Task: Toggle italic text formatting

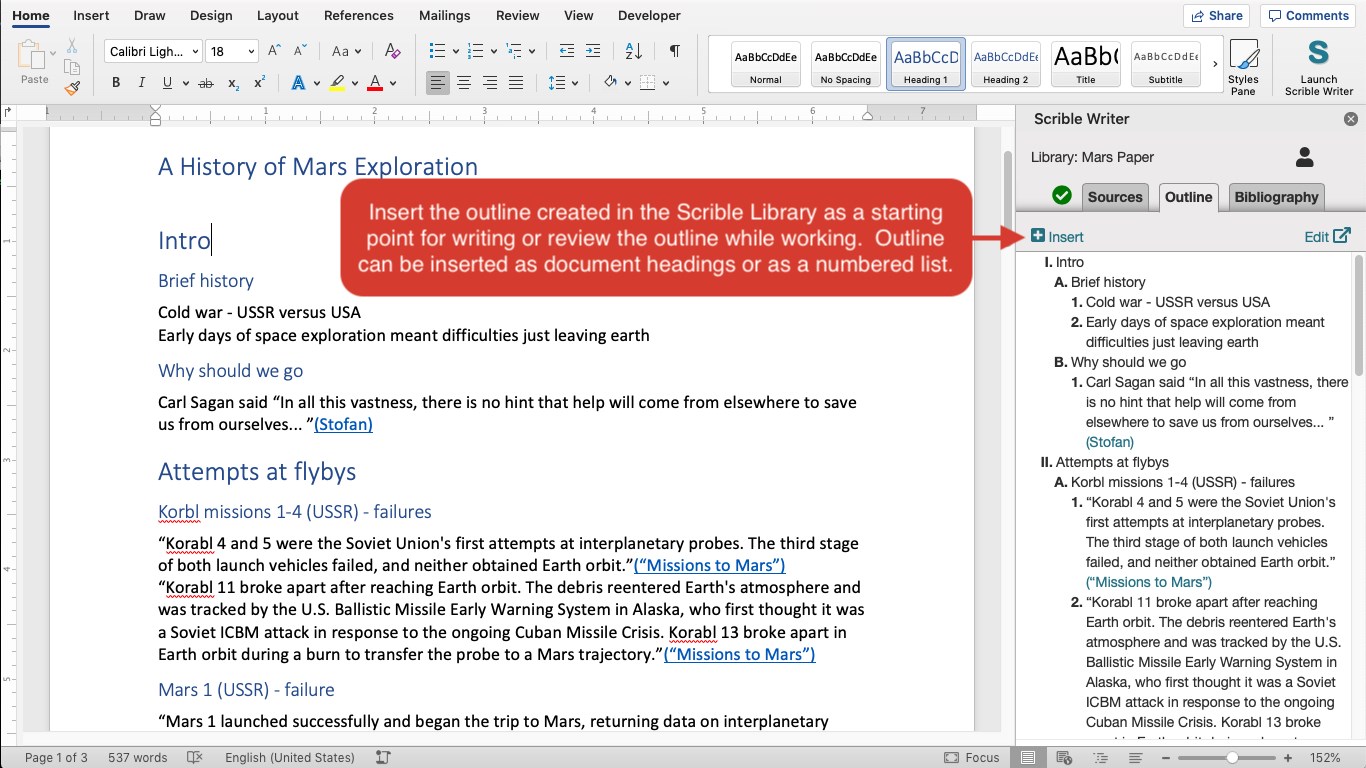Action: tap(142, 83)
